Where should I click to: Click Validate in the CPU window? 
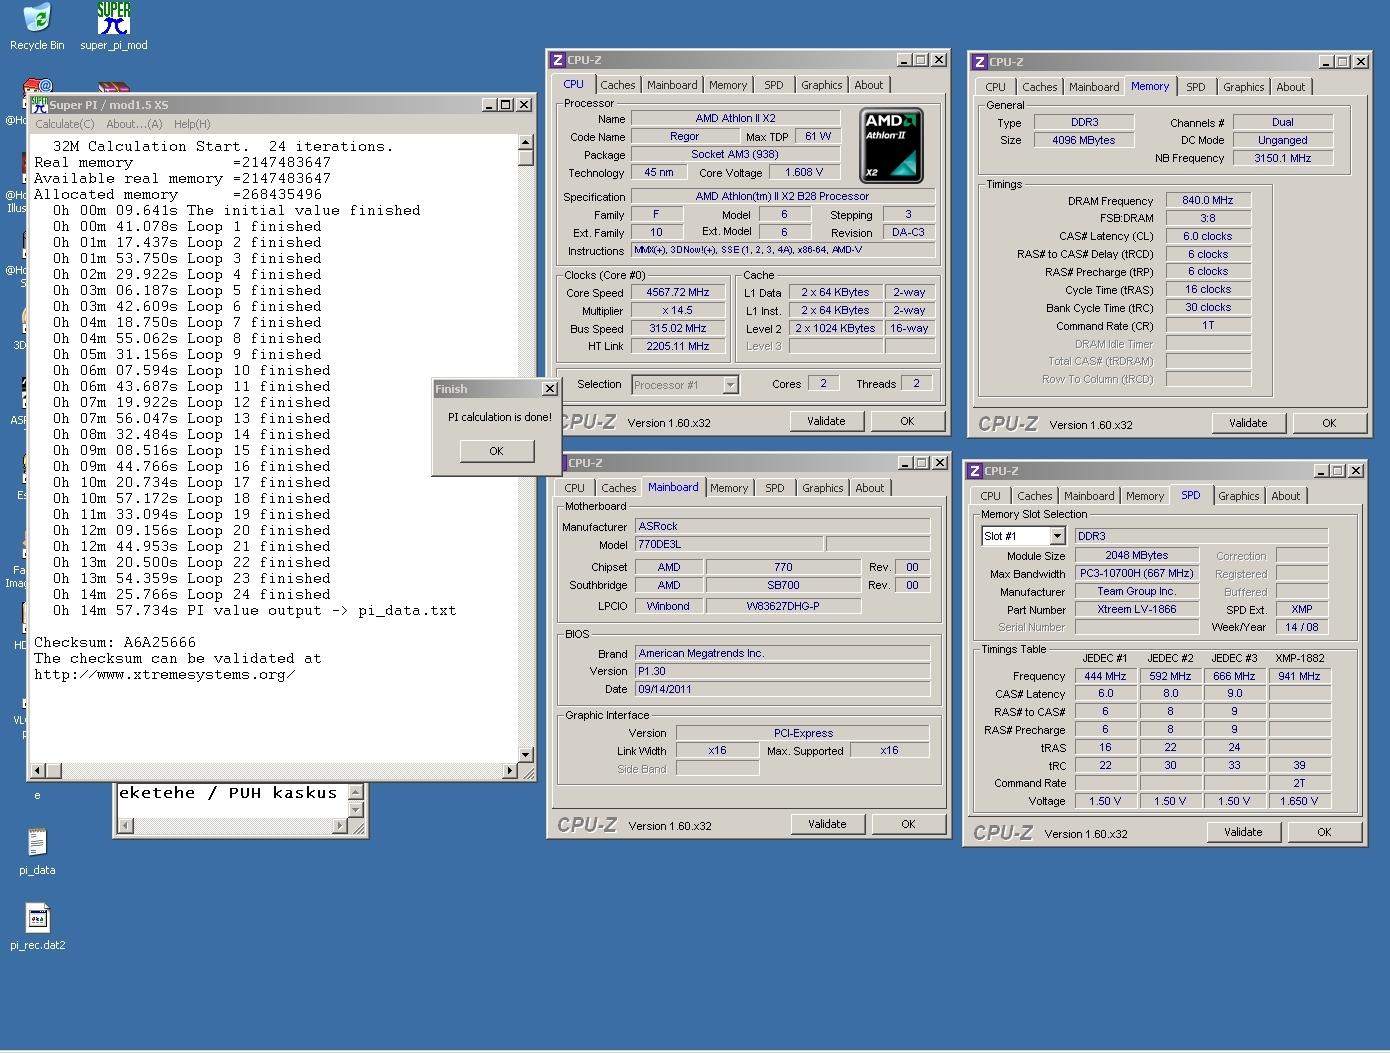[x=826, y=421]
